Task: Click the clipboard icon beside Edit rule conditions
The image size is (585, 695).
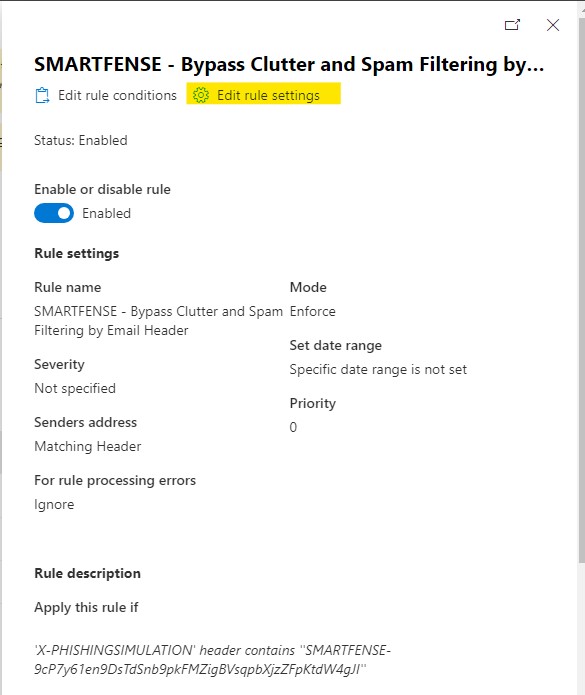Action: 43,95
